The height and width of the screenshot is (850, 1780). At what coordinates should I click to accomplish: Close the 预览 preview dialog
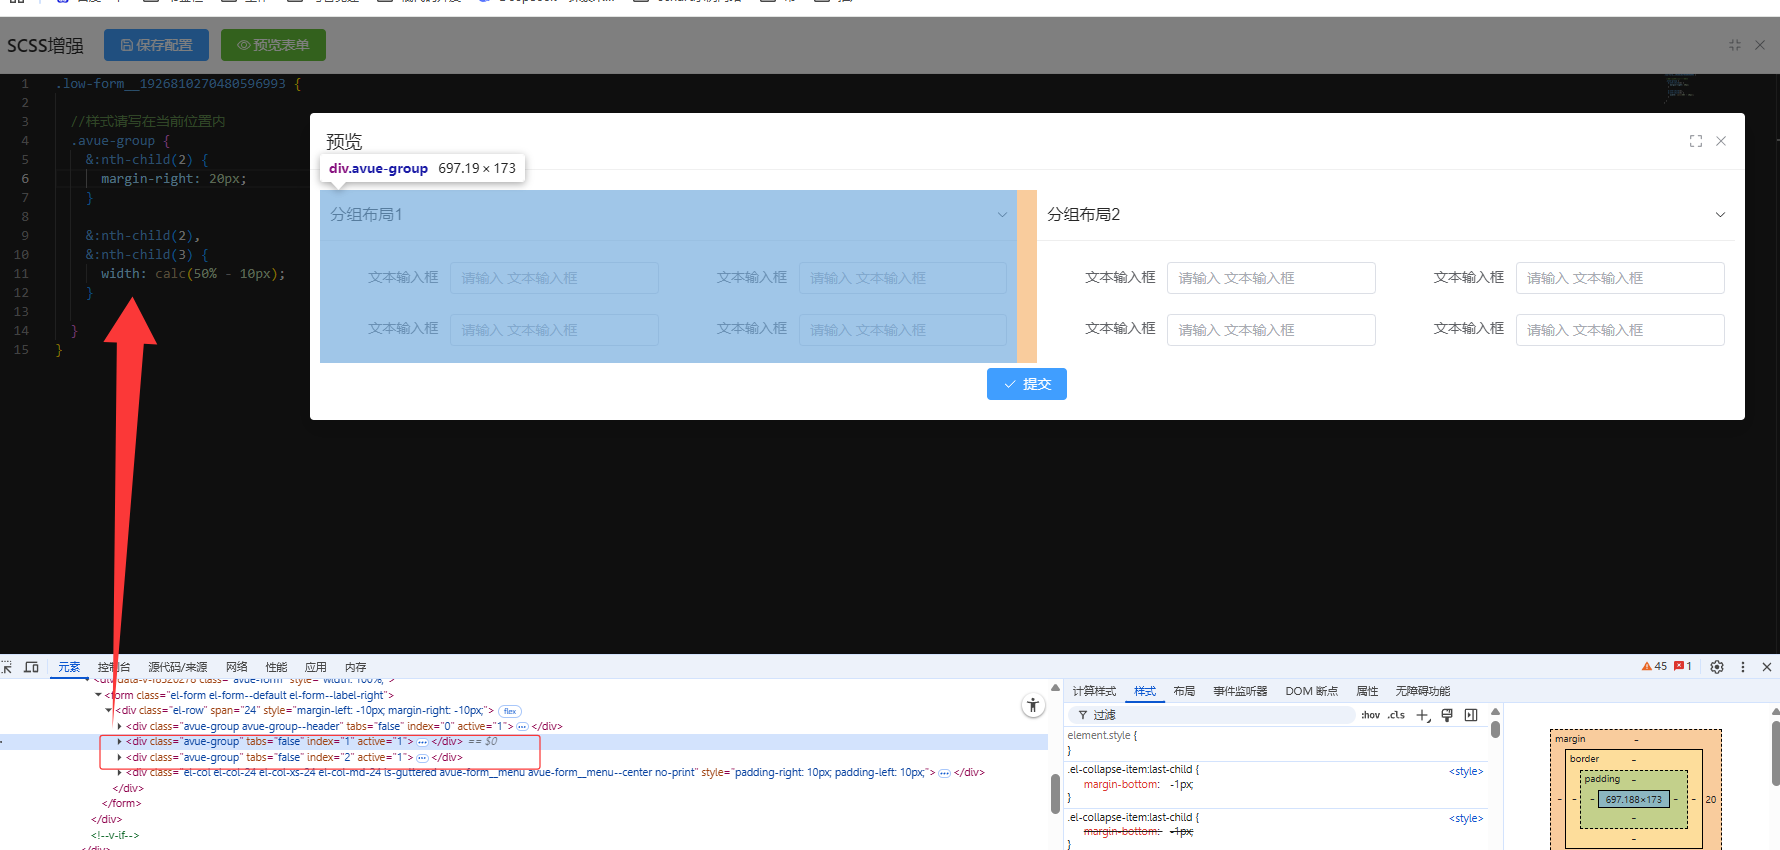1721,141
